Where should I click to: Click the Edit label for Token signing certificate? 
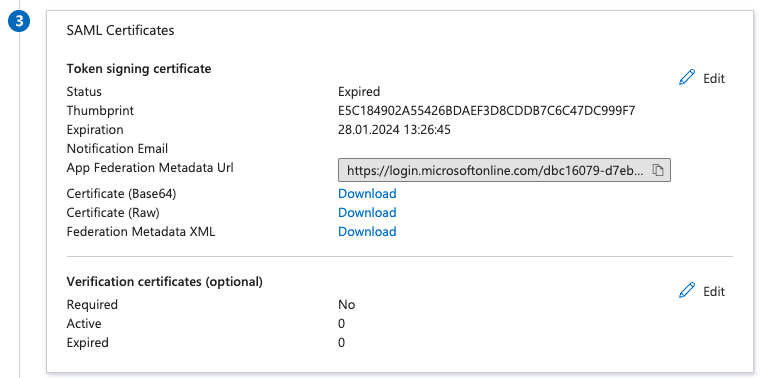pyautogui.click(x=714, y=79)
